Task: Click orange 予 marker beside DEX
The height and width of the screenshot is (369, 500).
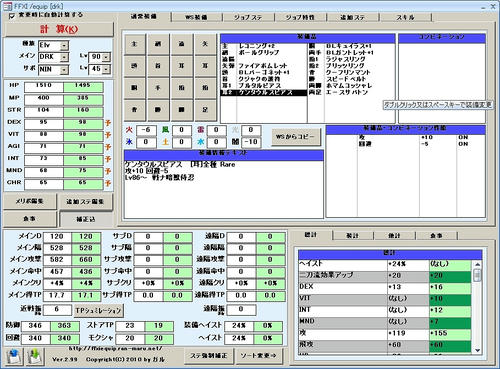Action: tap(108, 123)
